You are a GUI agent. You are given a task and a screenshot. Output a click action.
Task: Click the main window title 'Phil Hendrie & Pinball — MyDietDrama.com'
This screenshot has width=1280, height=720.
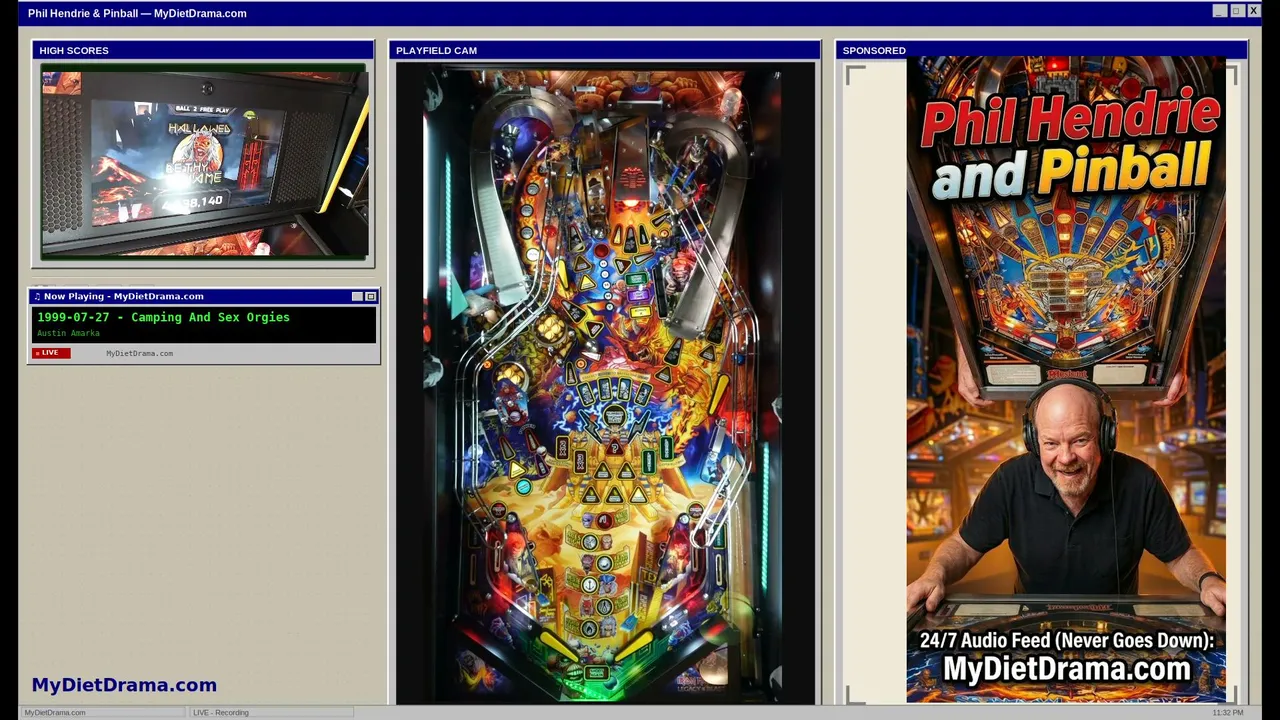[137, 13]
